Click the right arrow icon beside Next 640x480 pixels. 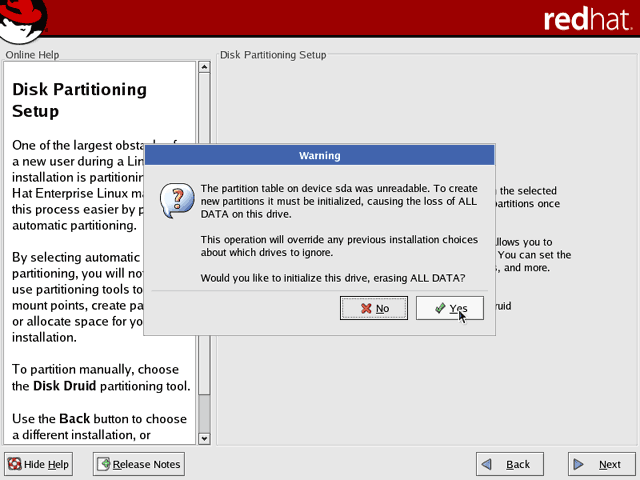pos(579,464)
